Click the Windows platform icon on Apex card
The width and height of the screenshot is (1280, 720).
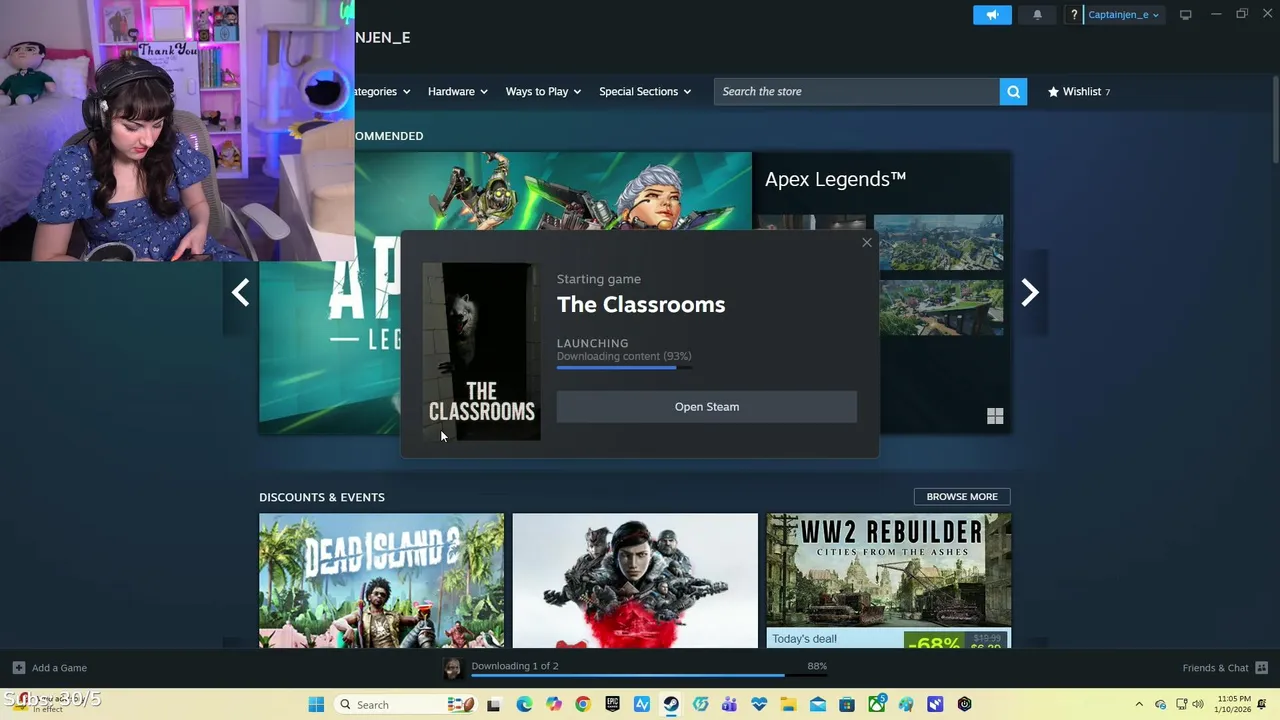[x=995, y=416]
